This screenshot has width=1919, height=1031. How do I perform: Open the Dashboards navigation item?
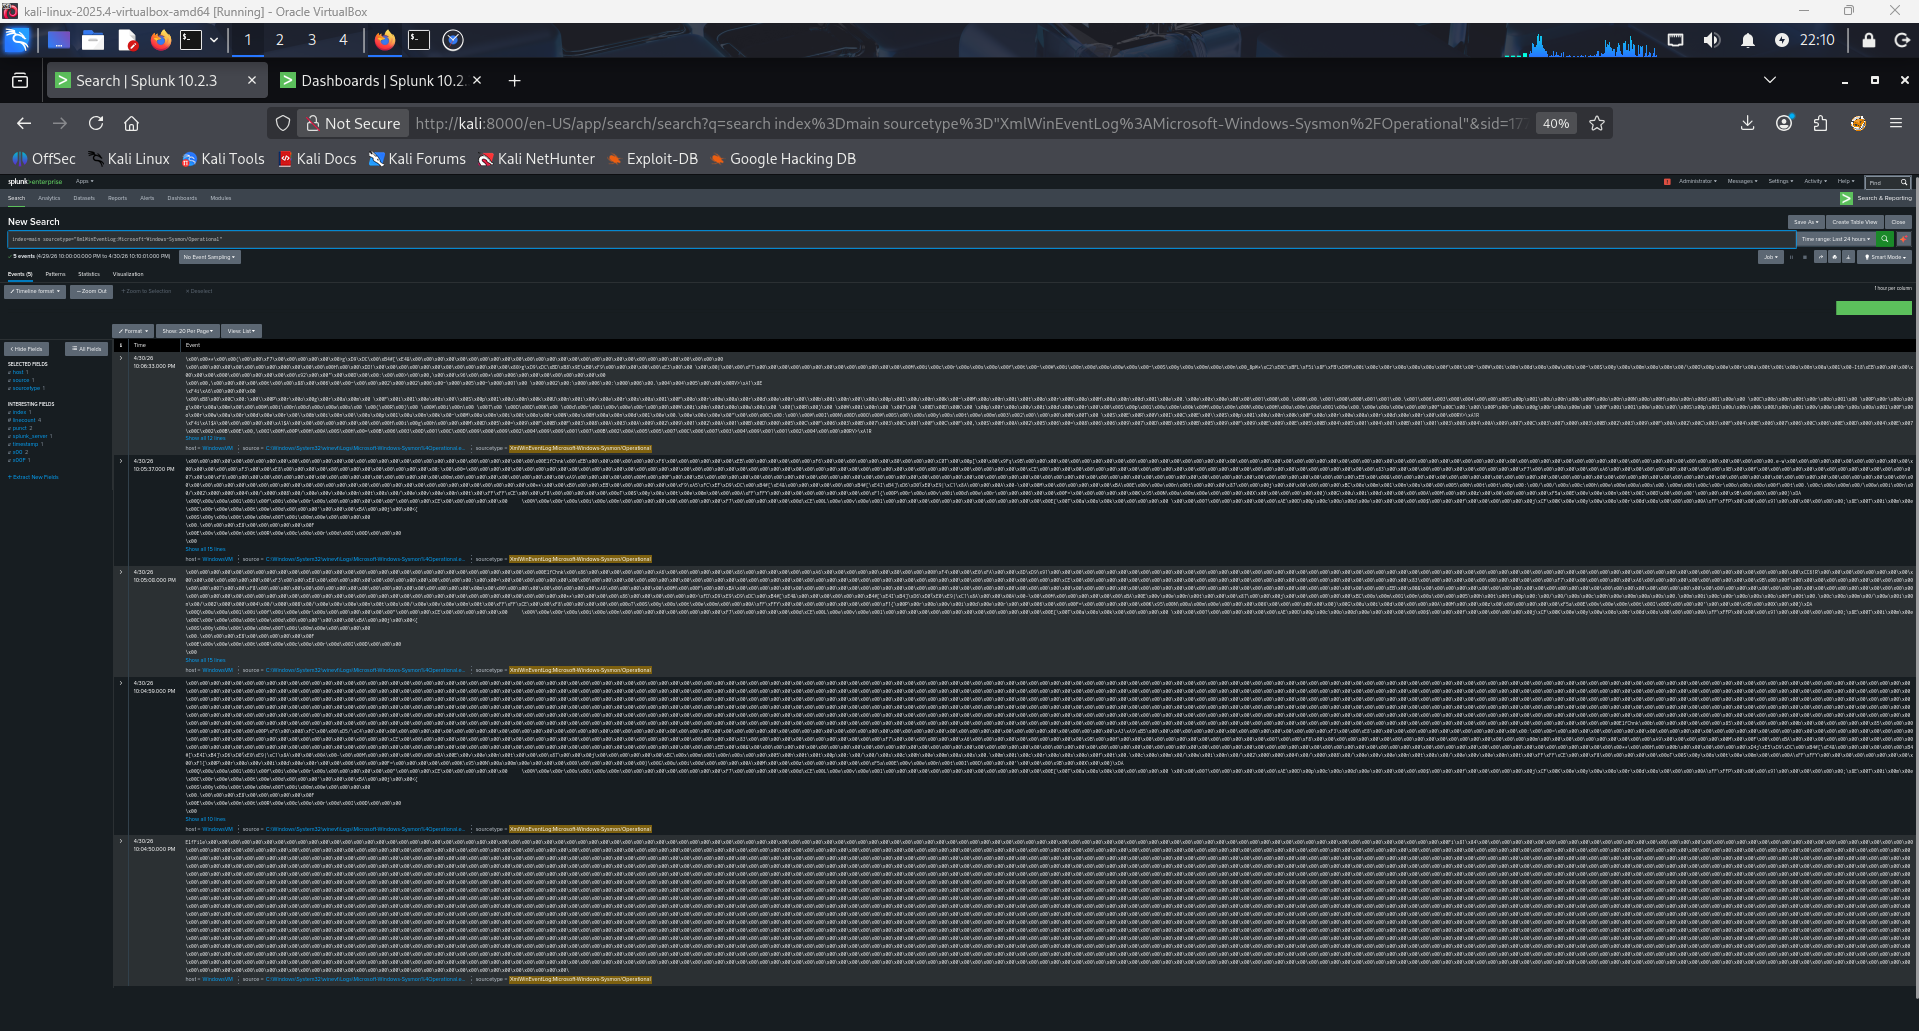[x=182, y=198]
